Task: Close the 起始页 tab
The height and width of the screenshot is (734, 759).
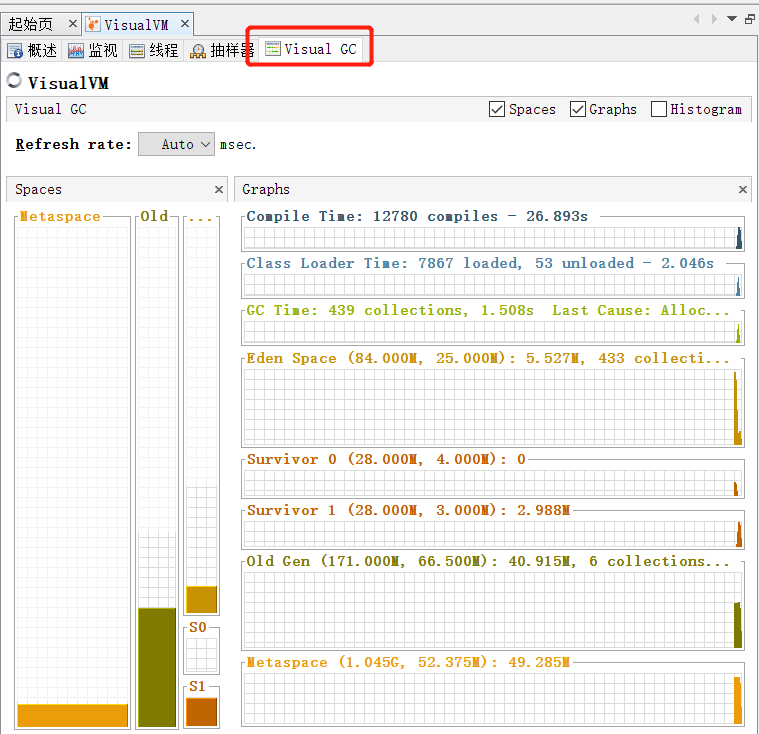Action: (73, 24)
